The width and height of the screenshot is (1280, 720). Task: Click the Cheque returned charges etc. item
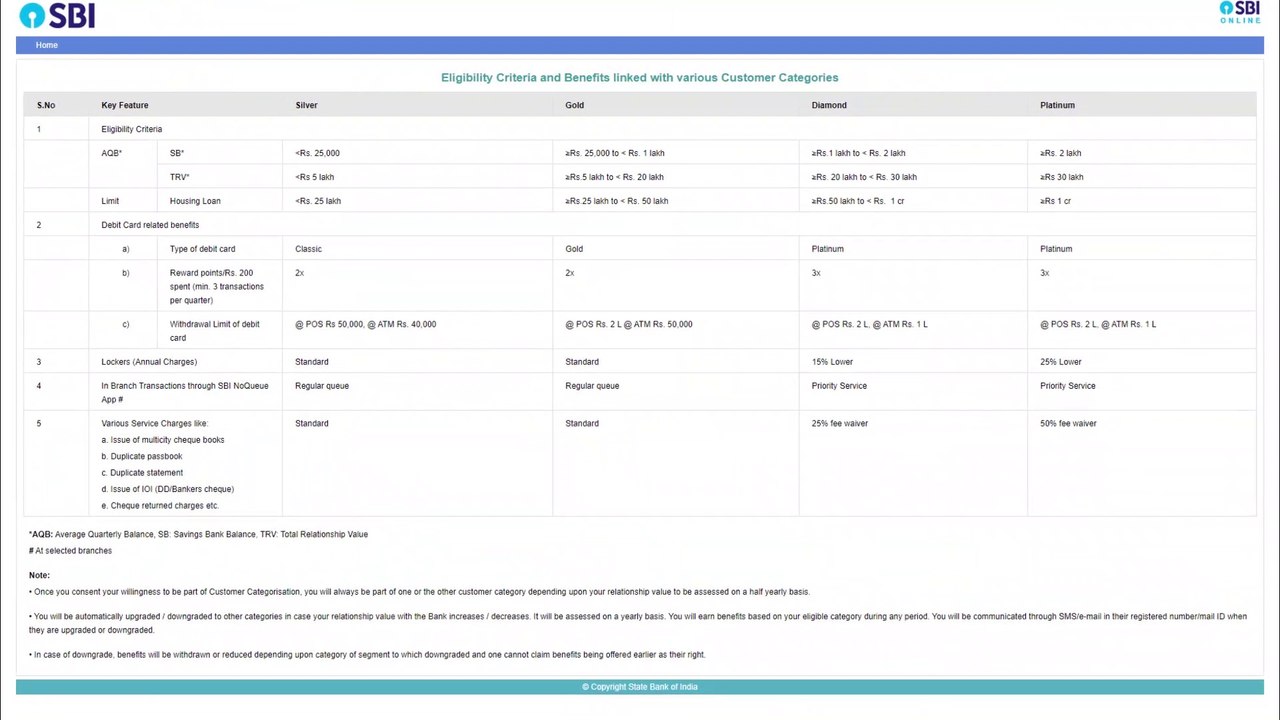[x=160, y=506]
